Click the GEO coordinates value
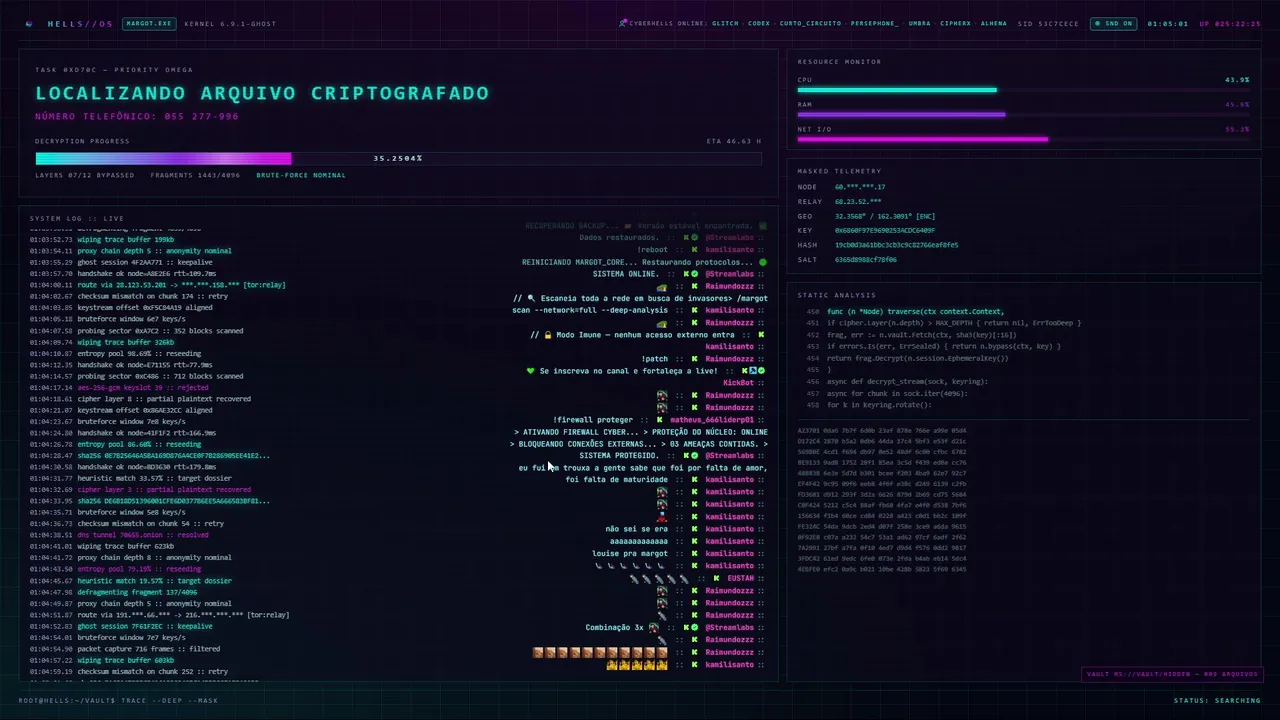The height and width of the screenshot is (720, 1280). (885, 216)
